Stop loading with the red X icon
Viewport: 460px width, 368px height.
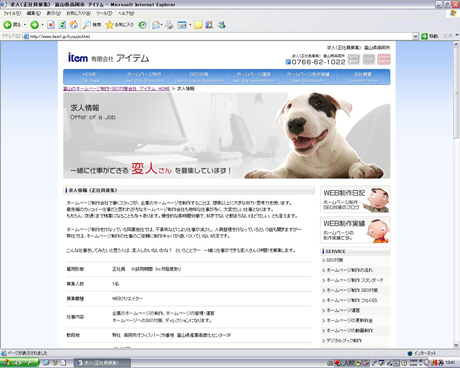click(51, 25)
